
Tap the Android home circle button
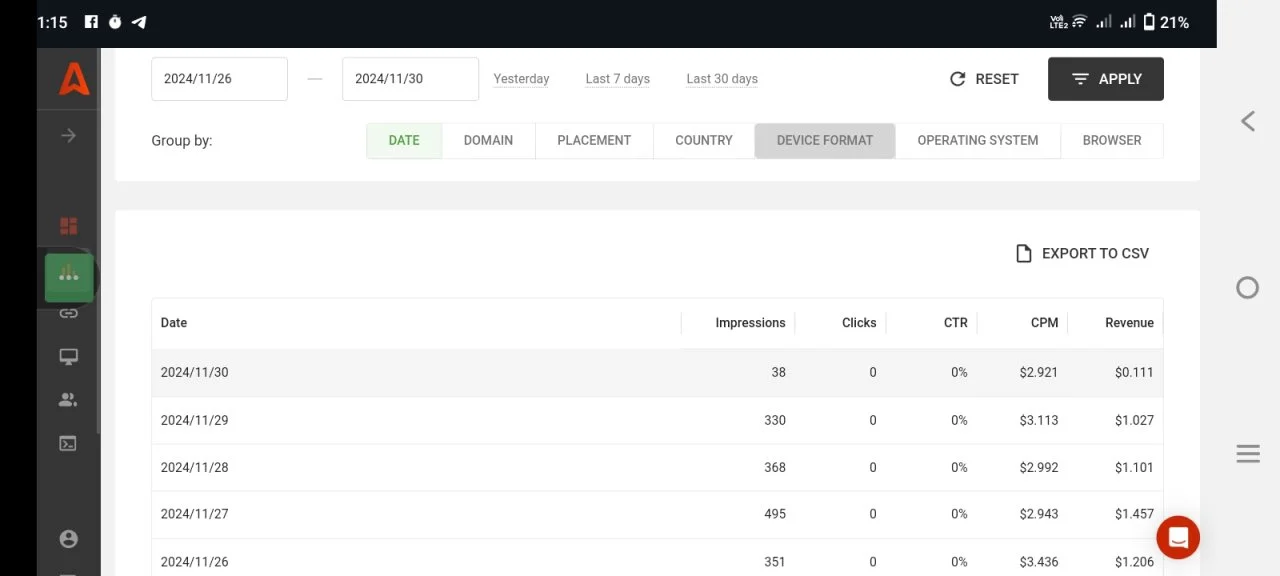point(1247,288)
